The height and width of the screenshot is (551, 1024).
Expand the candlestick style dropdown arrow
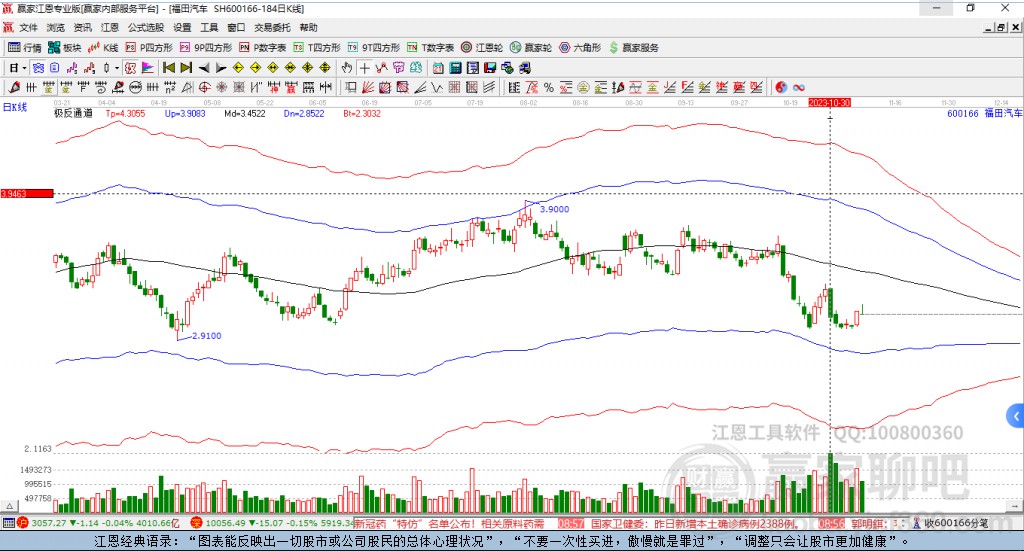tap(117, 68)
